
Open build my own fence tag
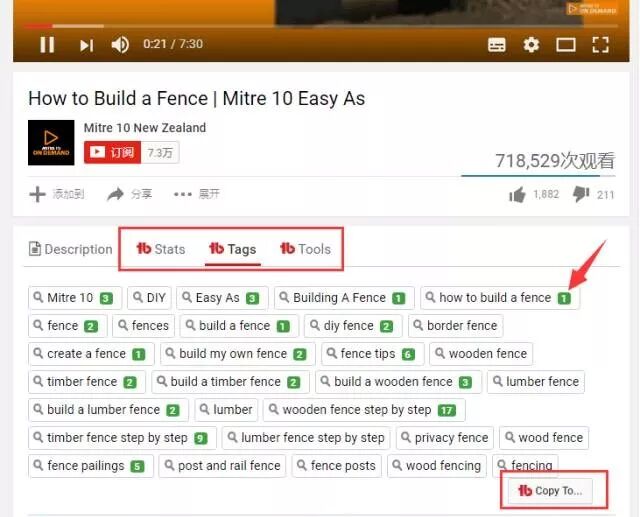tap(238, 354)
